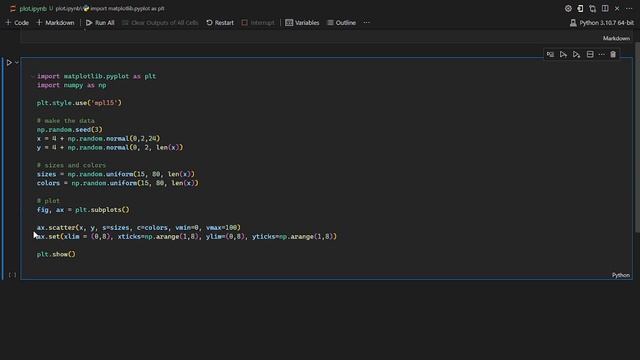Run the current code cell
The width and height of the screenshot is (640, 360).
[9, 63]
